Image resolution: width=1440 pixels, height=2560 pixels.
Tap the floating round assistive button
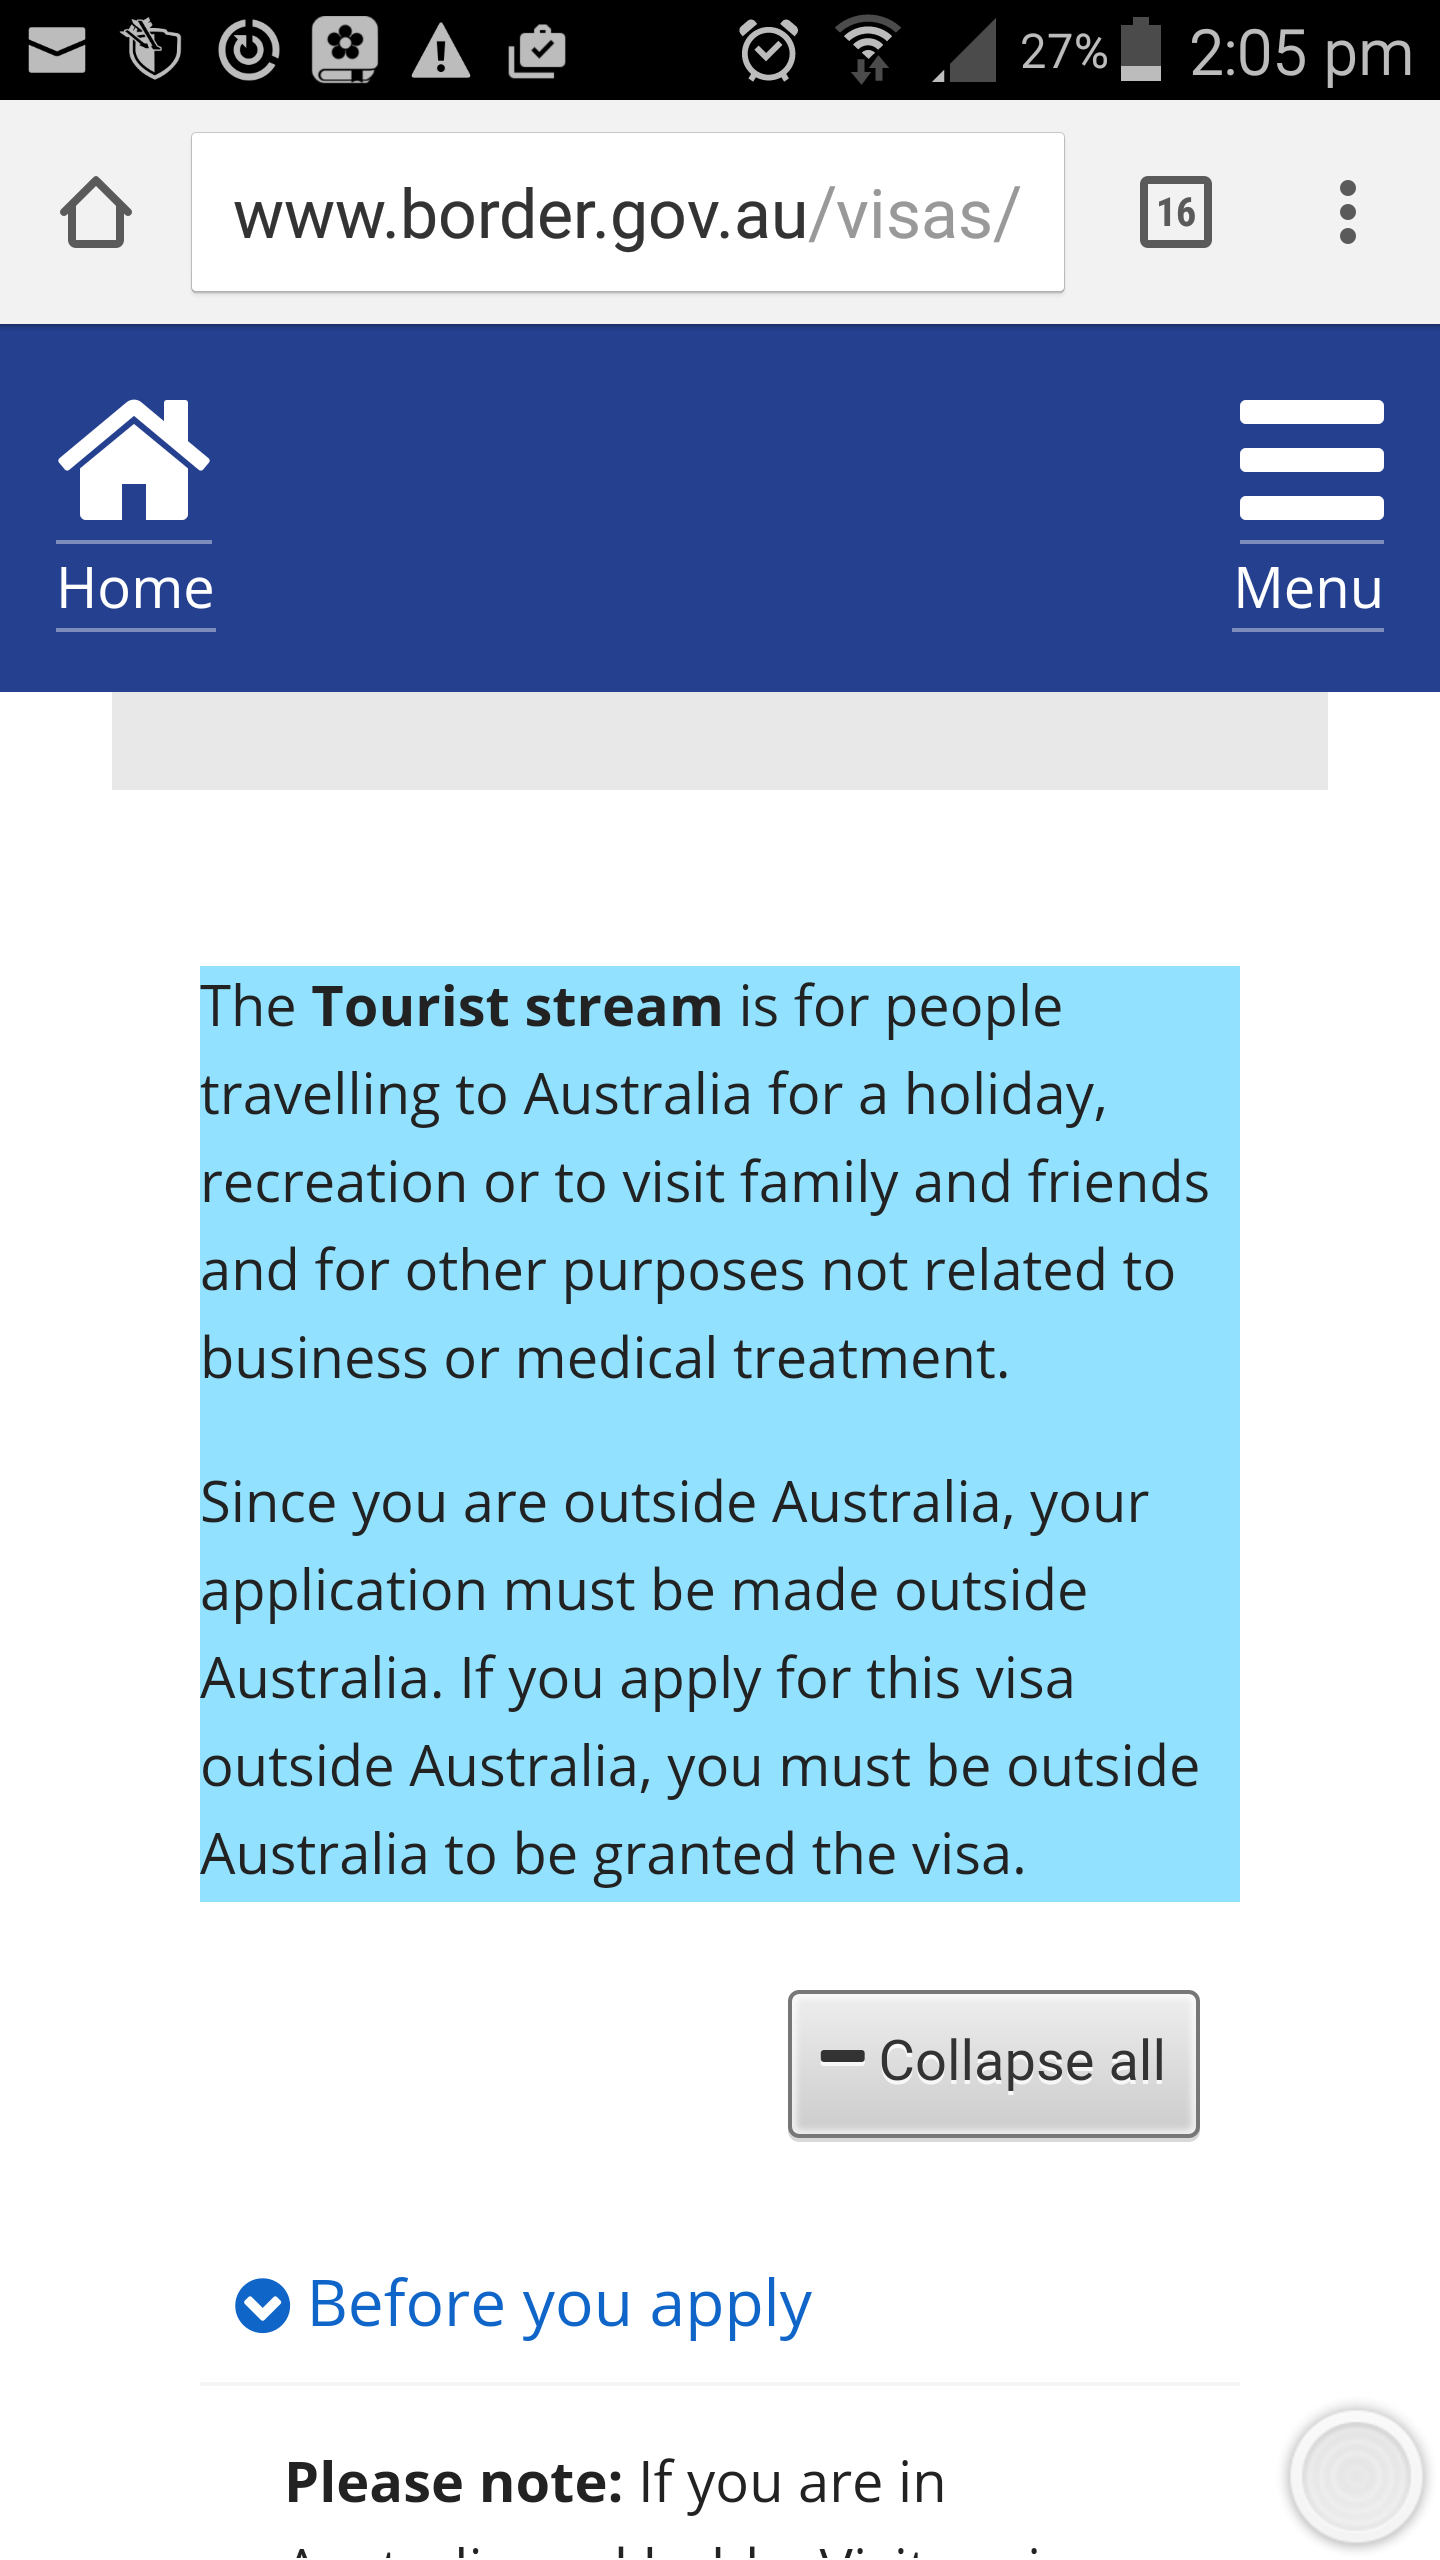[1355, 2476]
